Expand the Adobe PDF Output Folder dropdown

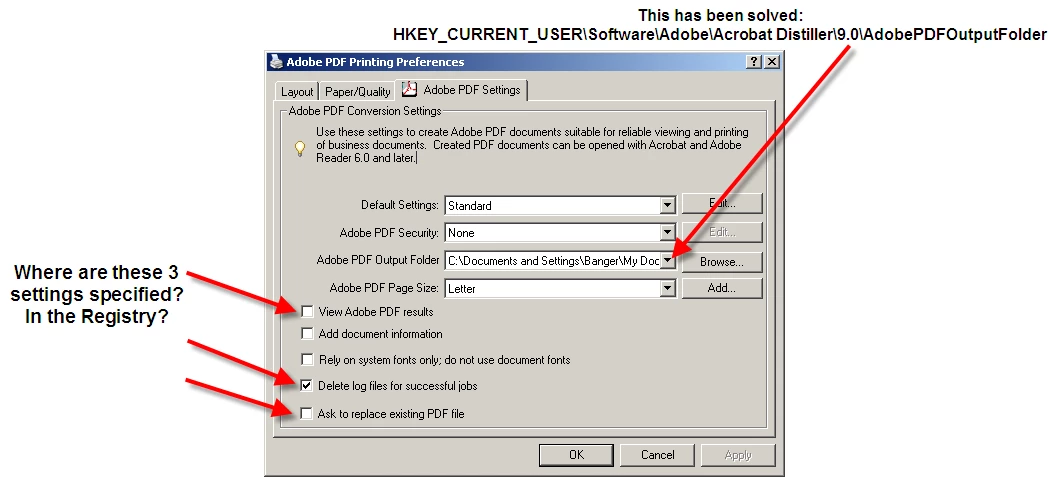668,261
